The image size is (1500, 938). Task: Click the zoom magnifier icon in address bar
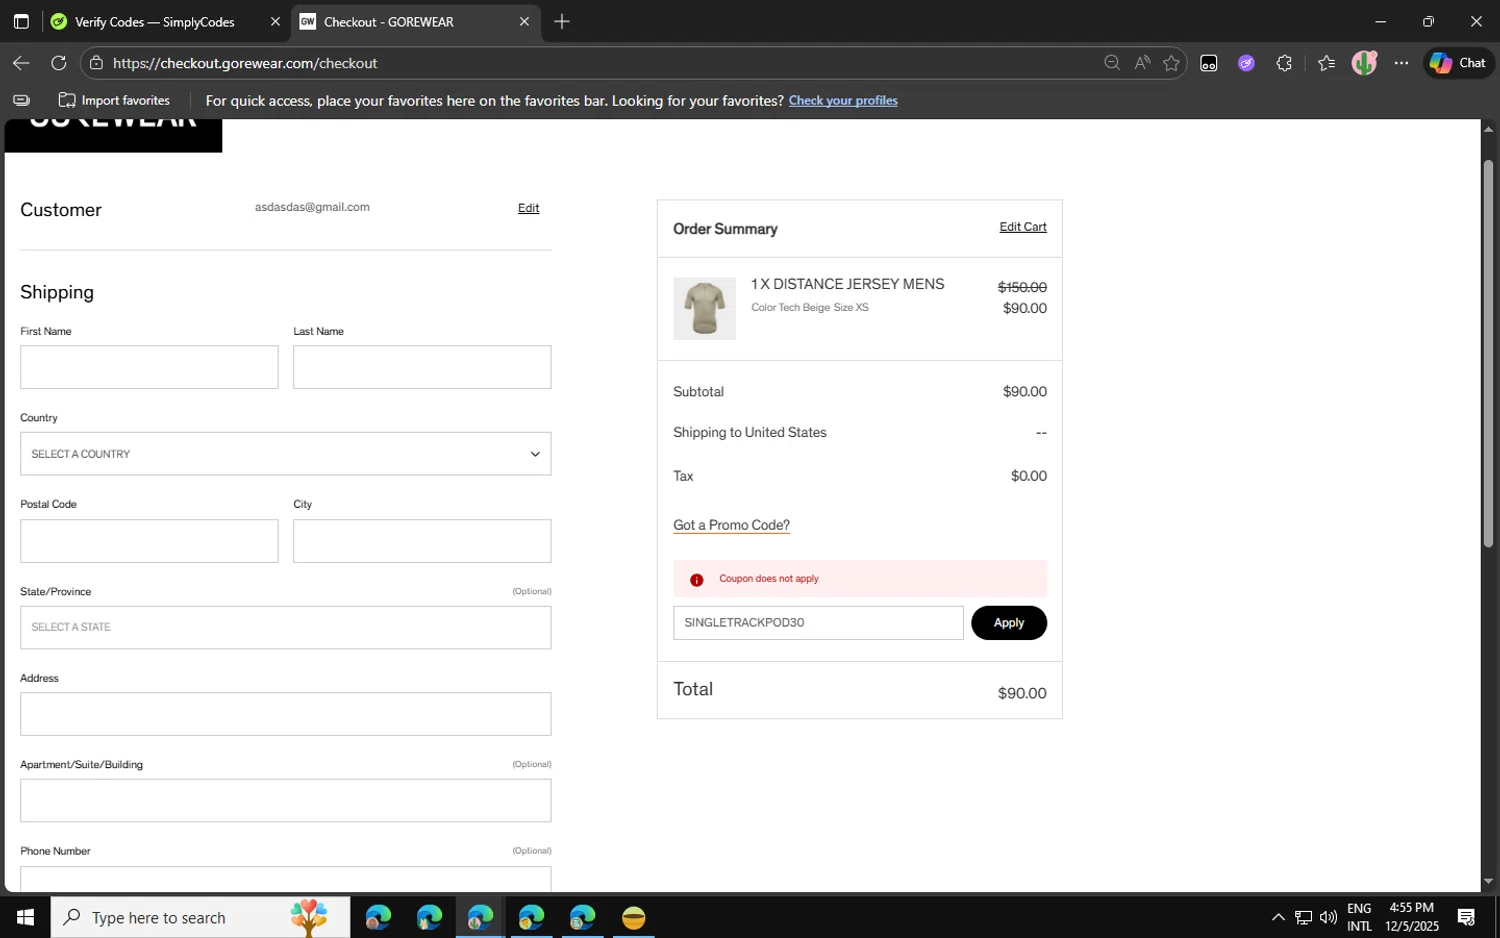coord(1112,63)
